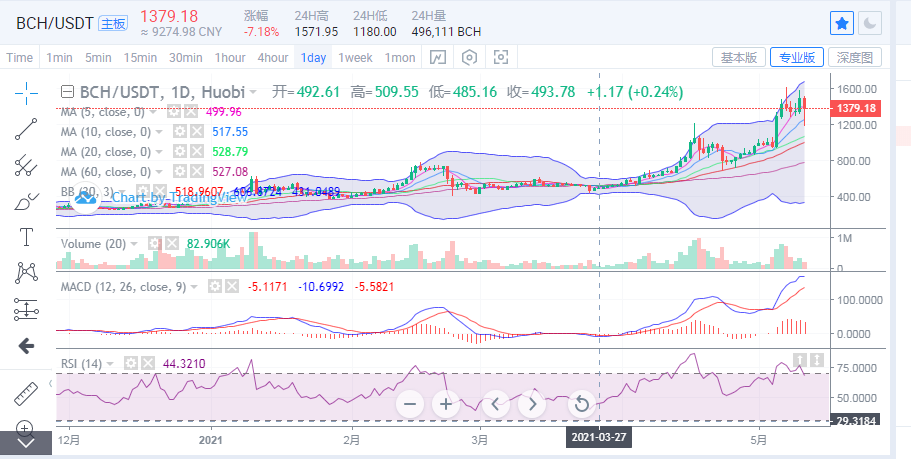Open chart settings hexagon icon

tap(469, 57)
